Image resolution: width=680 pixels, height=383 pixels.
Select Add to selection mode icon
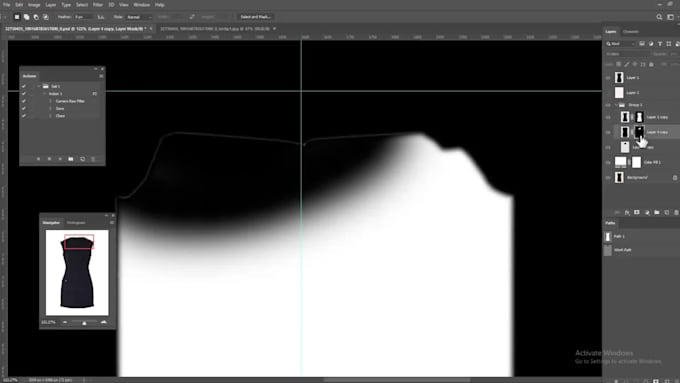(x=26, y=17)
